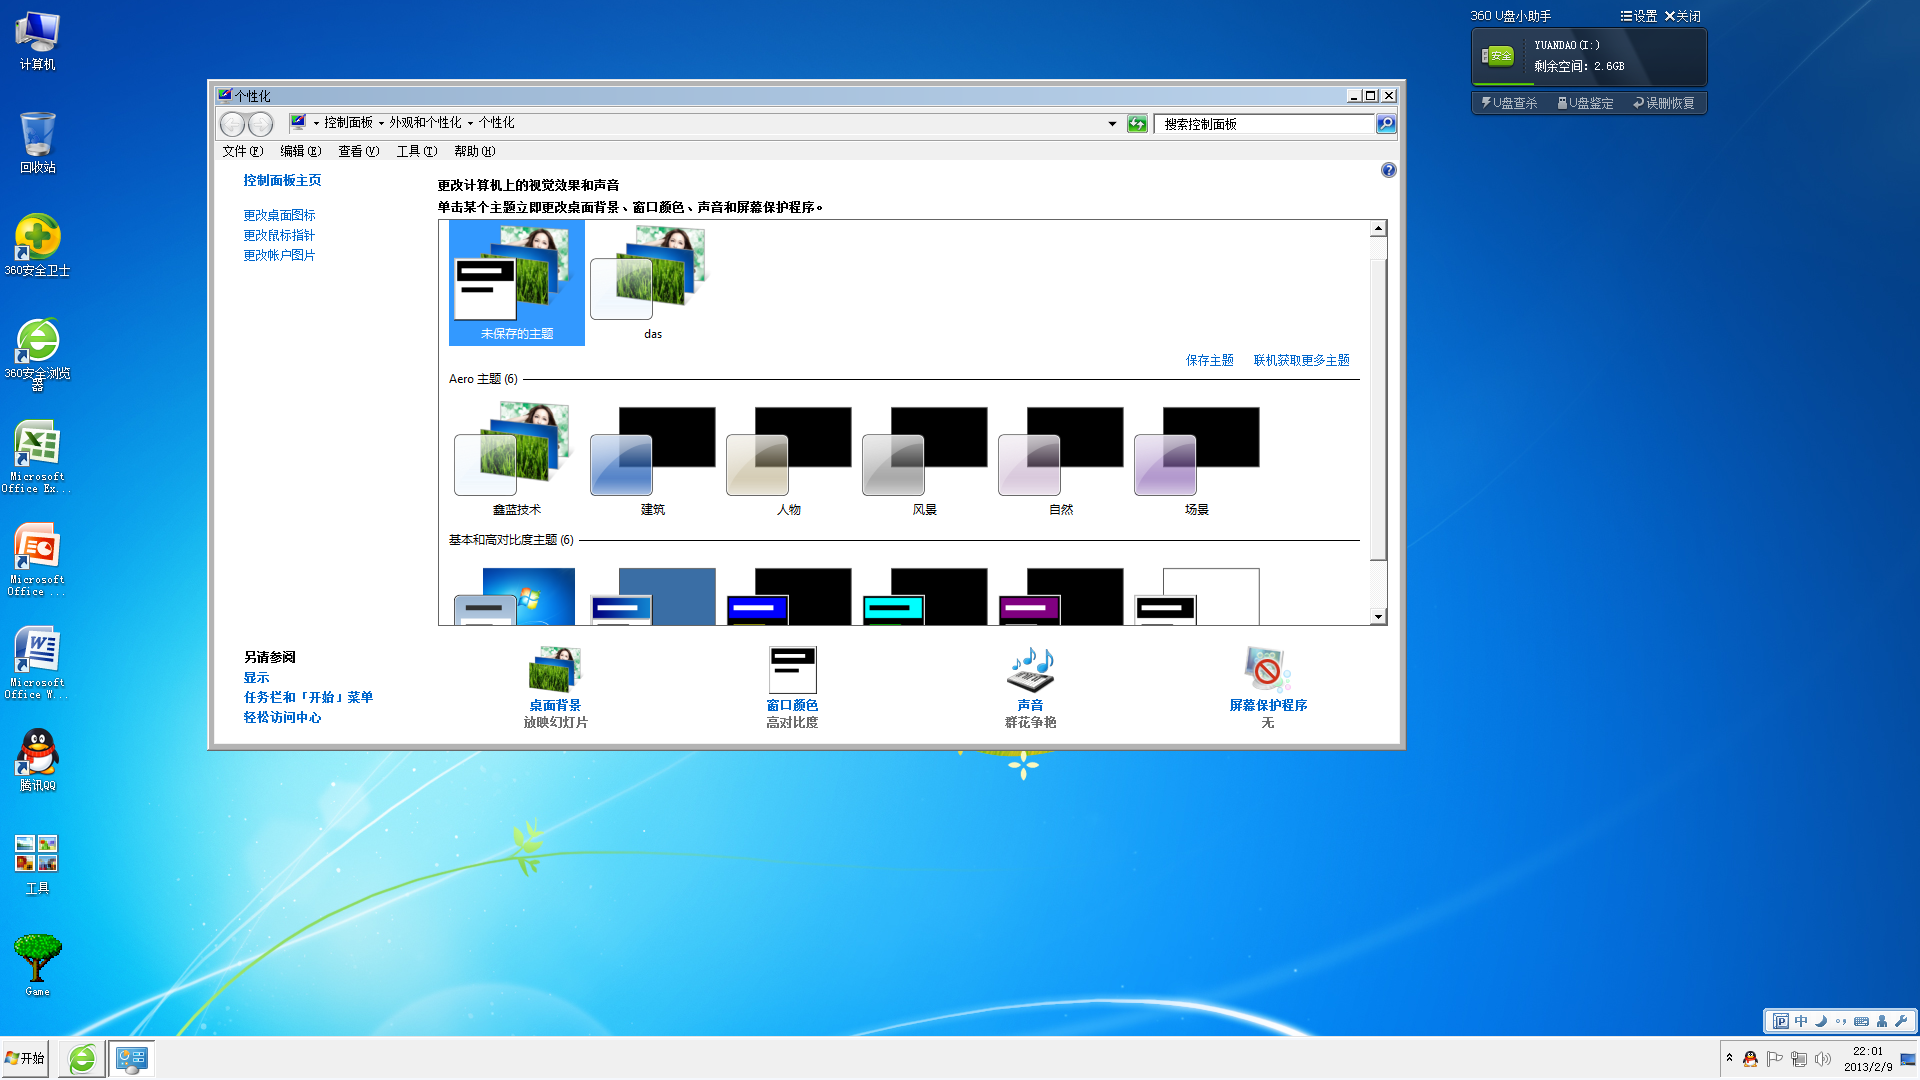The height and width of the screenshot is (1080, 1920).
Task: Open the 工具 desktop folder
Action: [37, 864]
